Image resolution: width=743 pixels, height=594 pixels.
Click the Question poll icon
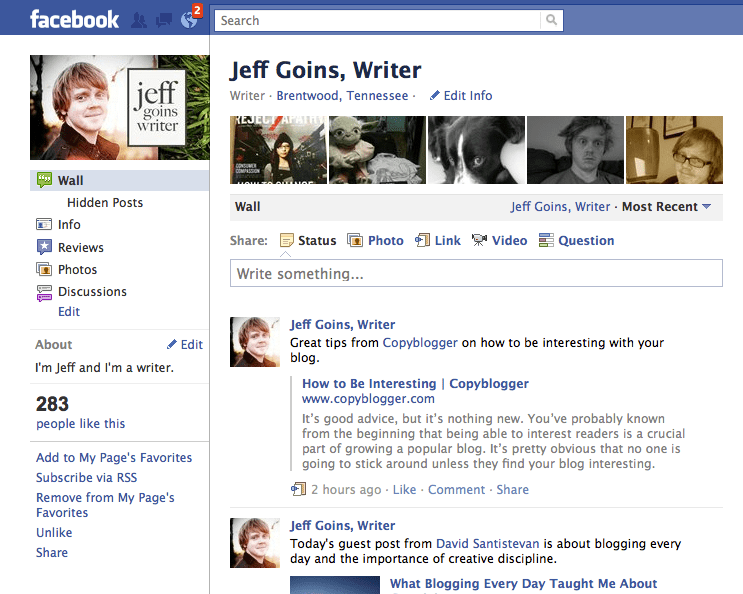coord(546,240)
